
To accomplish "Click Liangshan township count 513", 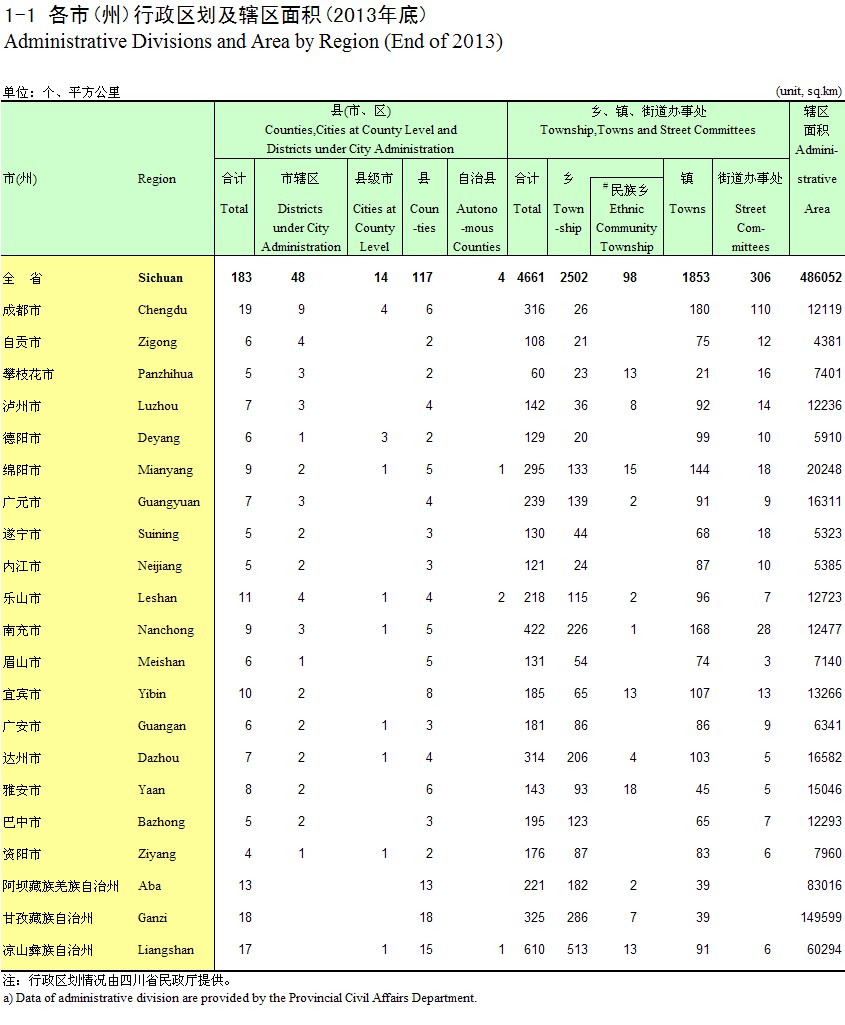I will pyautogui.click(x=577, y=950).
